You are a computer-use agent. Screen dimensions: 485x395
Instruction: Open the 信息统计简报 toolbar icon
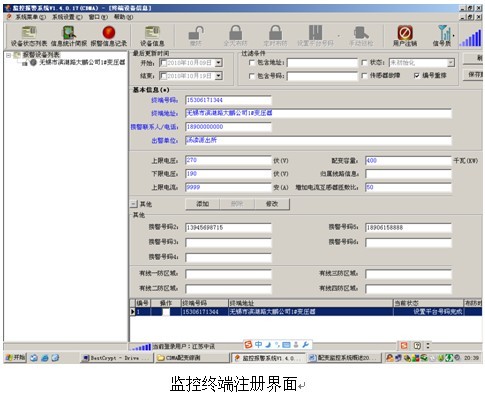(x=69, y=36)
